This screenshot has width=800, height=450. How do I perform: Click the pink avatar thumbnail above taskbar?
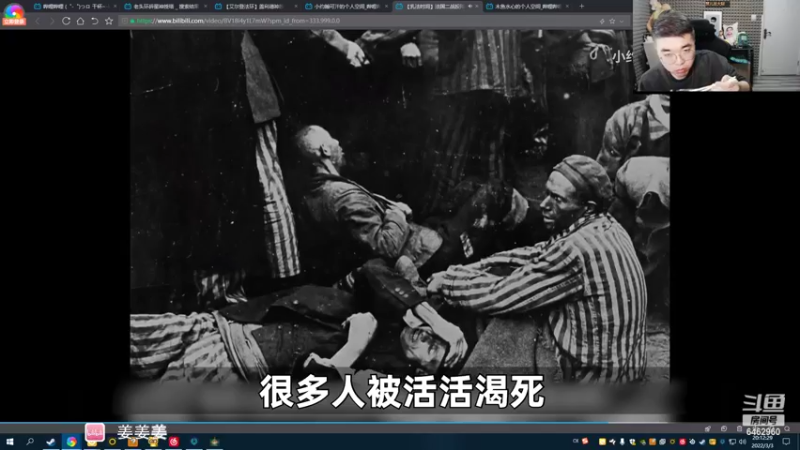click(94, 432)
